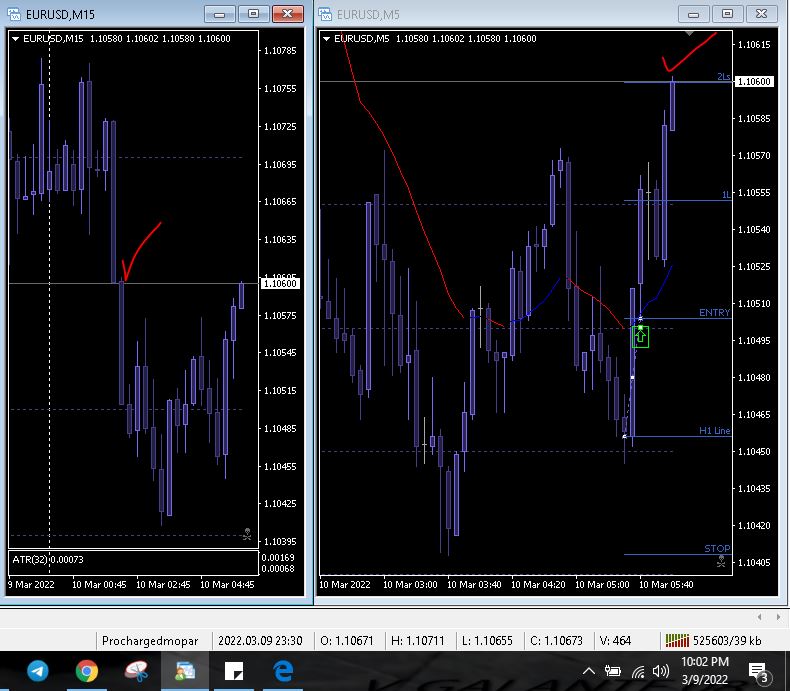Click the 1.10600 price tag on M5 chart
The width and height of the screenshot is (790, 691).
[x=754, y=82]
